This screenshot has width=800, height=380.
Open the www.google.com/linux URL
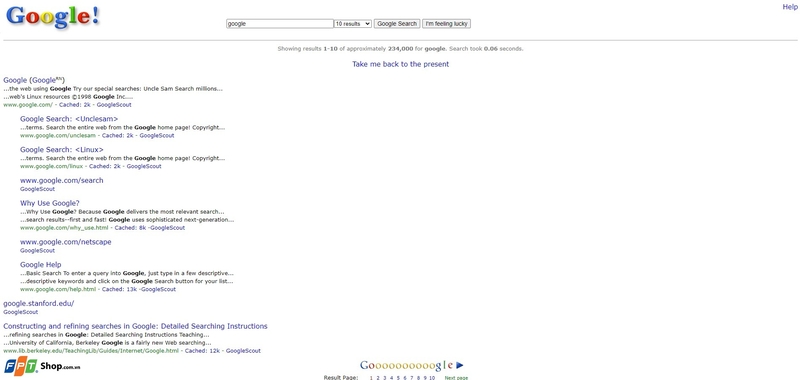tap(51, 166)
